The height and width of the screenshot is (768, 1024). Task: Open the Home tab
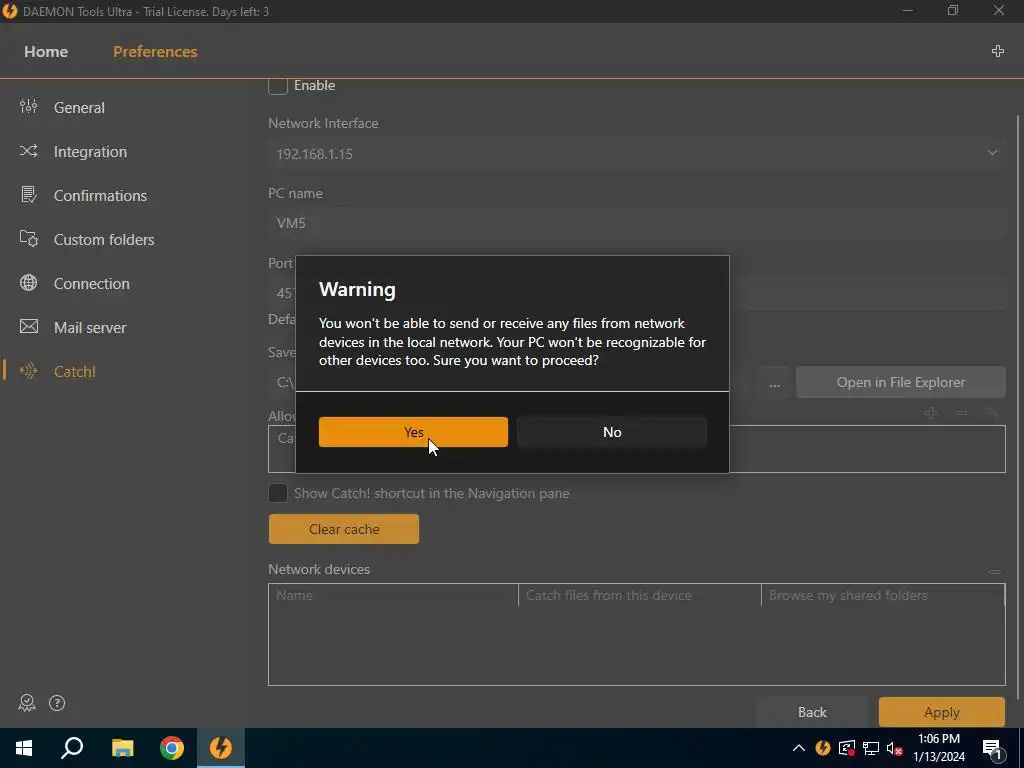tap(46, 52)
